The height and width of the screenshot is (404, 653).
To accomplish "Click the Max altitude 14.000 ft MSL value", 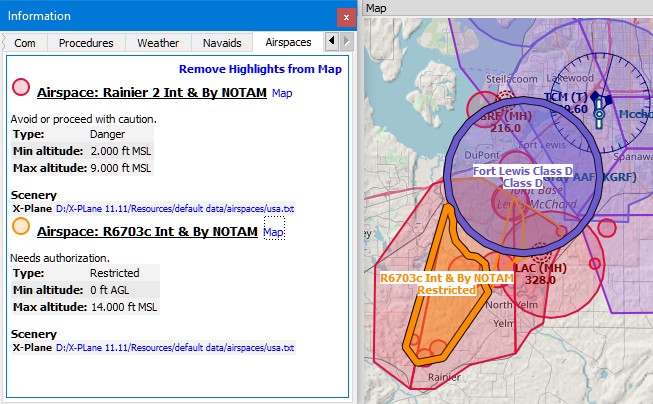I will coord(124,307).
